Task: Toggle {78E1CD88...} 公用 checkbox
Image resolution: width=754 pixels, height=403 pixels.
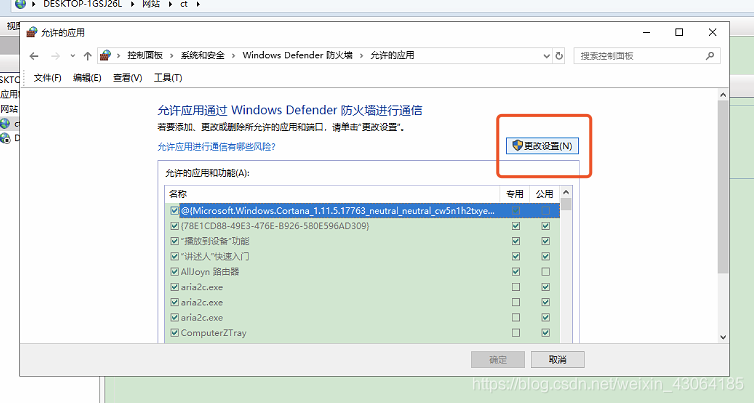Action: click(x=545, y=226)
